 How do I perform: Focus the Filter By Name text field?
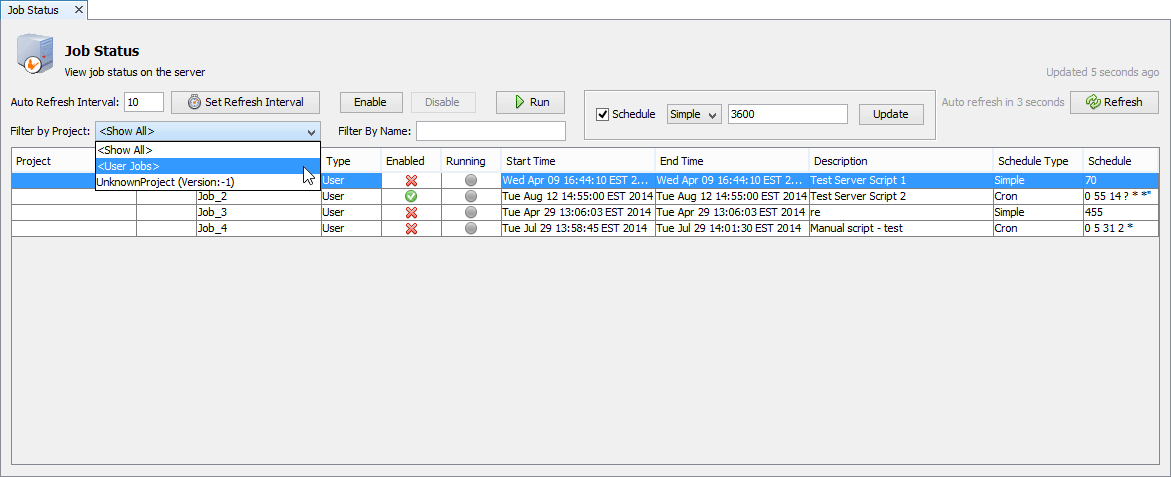pos(490,131)
